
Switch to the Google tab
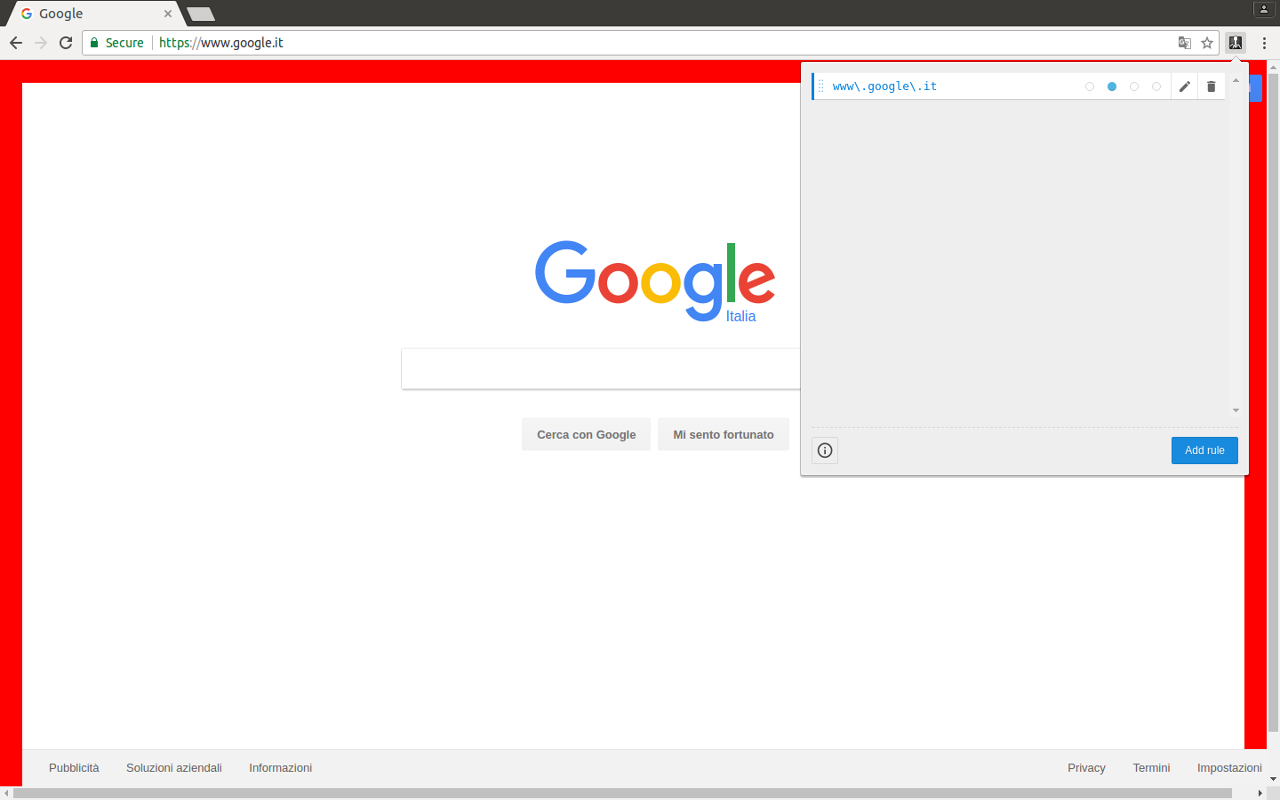[95, 14]
